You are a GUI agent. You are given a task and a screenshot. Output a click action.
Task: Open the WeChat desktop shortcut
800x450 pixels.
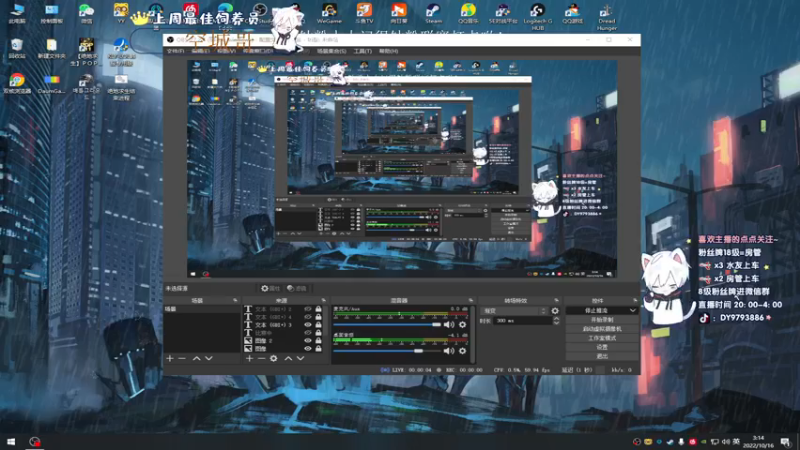[86, 14]
